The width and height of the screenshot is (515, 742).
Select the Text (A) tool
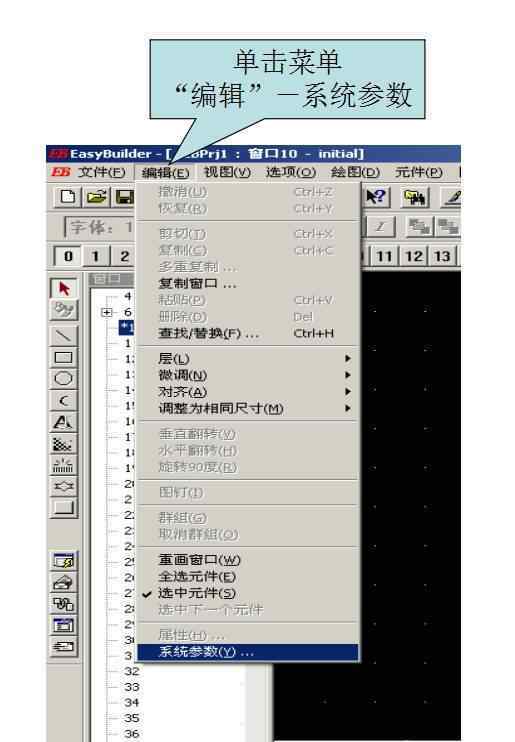[x=64, y=422]
